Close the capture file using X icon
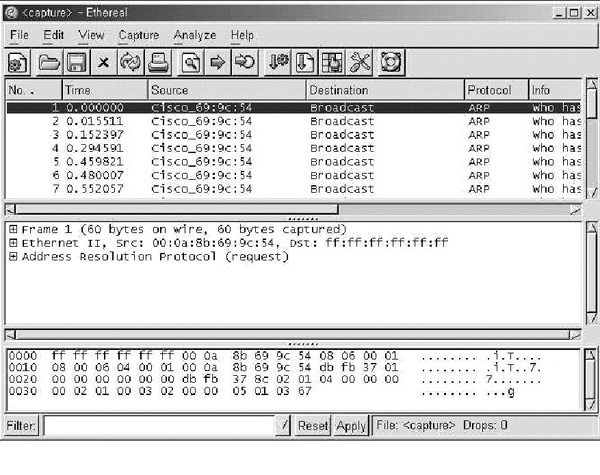Screen dimensions: 600x475 click(103, 62)
